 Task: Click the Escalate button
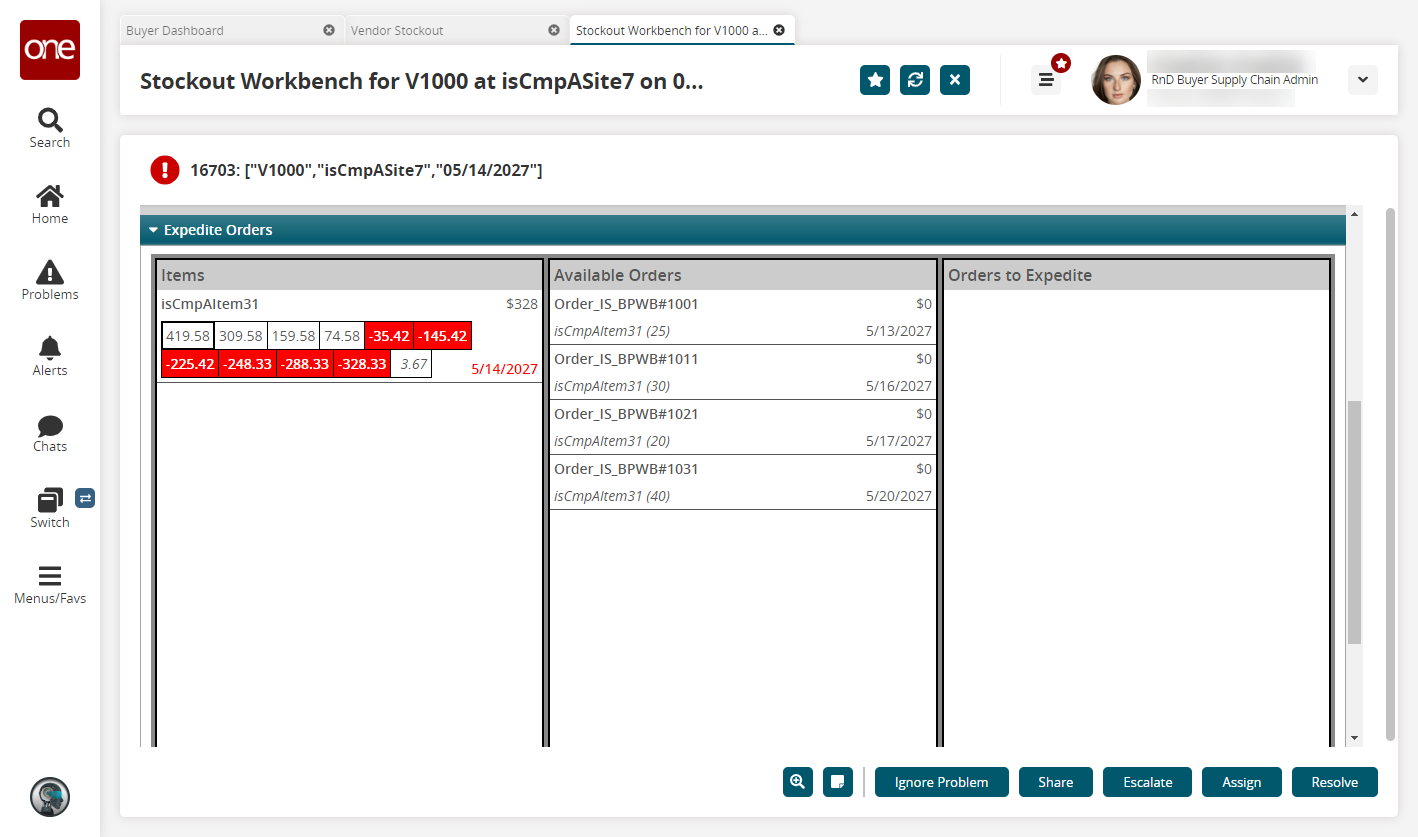(x=1148, y=782)
